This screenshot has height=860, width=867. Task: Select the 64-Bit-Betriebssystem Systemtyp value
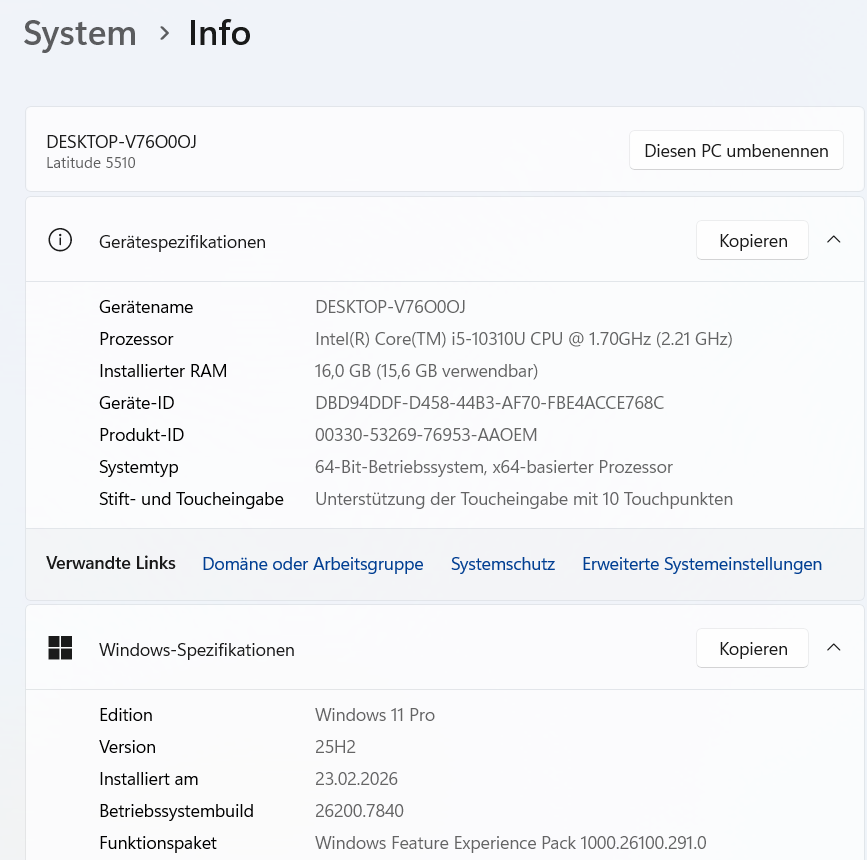point(494,467)
